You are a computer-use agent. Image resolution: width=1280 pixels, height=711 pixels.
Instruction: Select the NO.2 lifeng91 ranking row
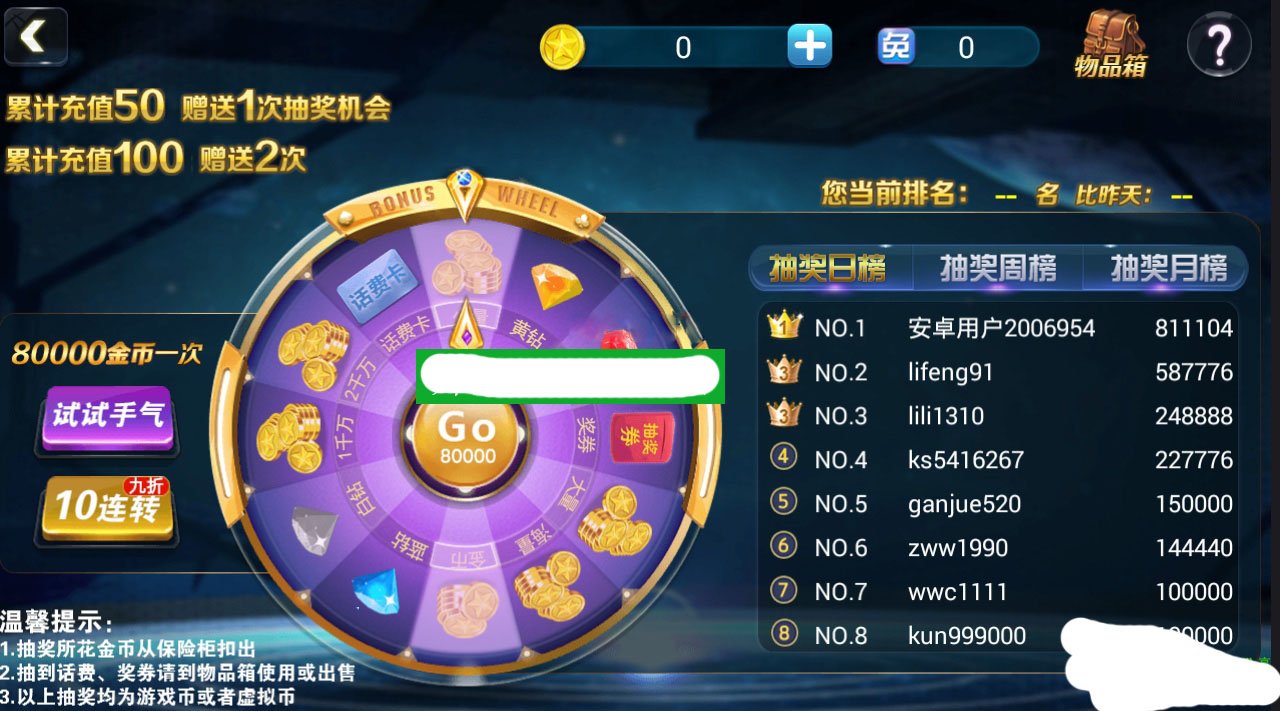pyautogui.click(x=998, y=372)
